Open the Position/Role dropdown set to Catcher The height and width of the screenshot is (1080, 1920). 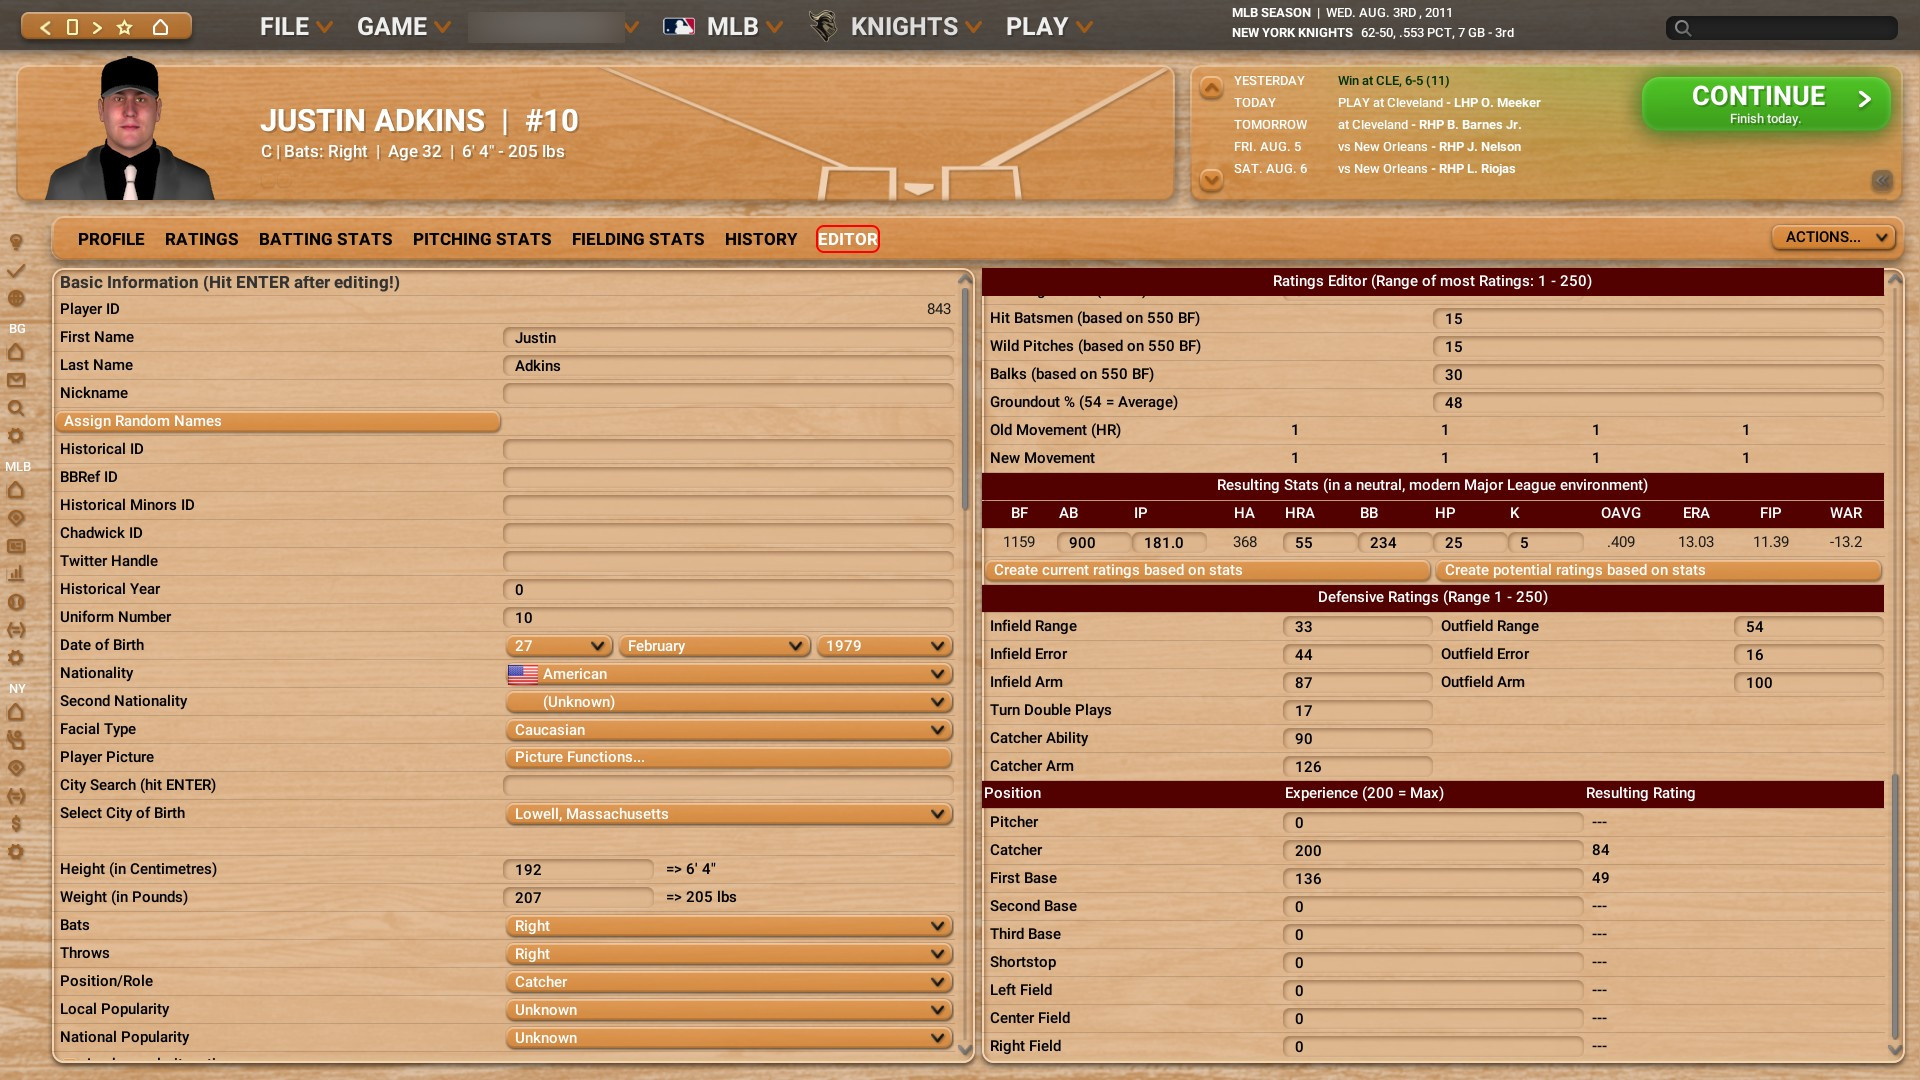pyautogui.click(x=728, y=982)
